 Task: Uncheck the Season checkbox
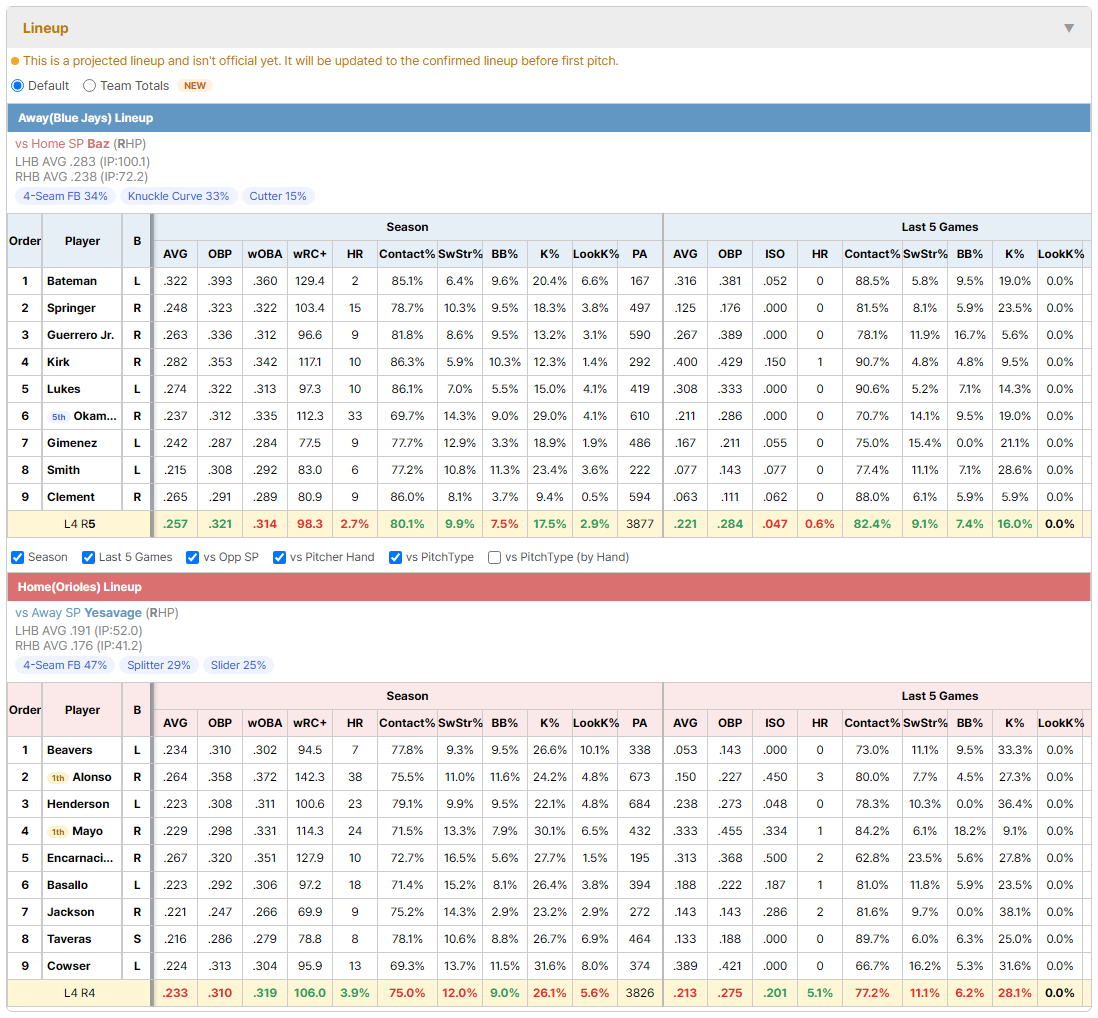pos(18,557)
